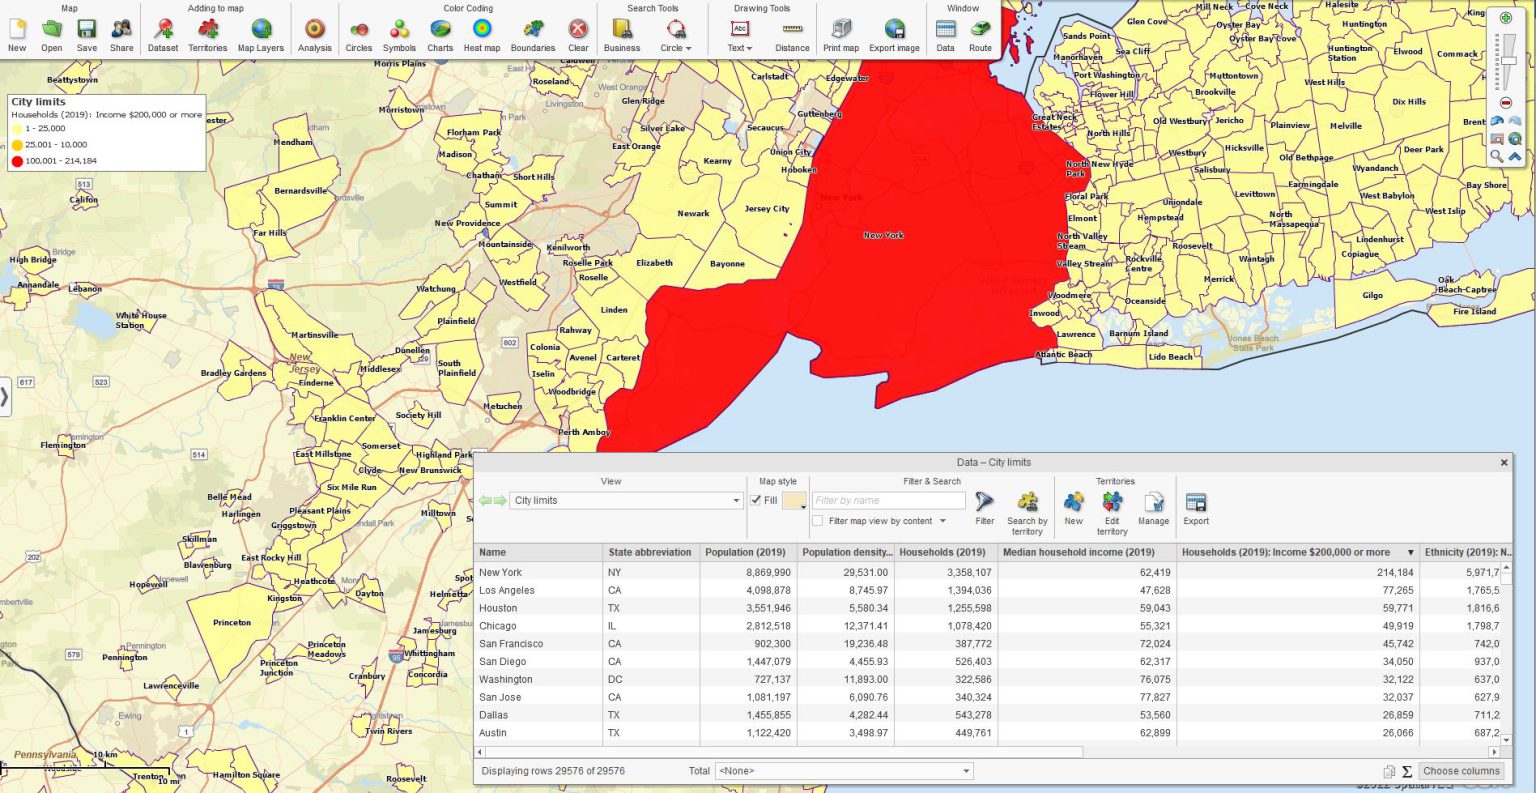Open the Filter funnel tool
This screenshot has width=1536, height=793.
[984, 507]
